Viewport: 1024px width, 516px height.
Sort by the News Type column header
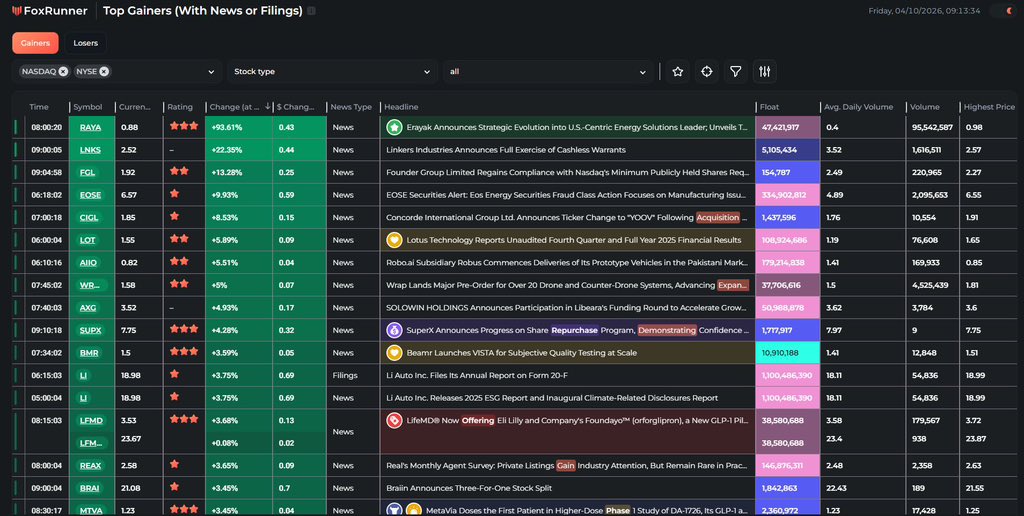point(351,107)
